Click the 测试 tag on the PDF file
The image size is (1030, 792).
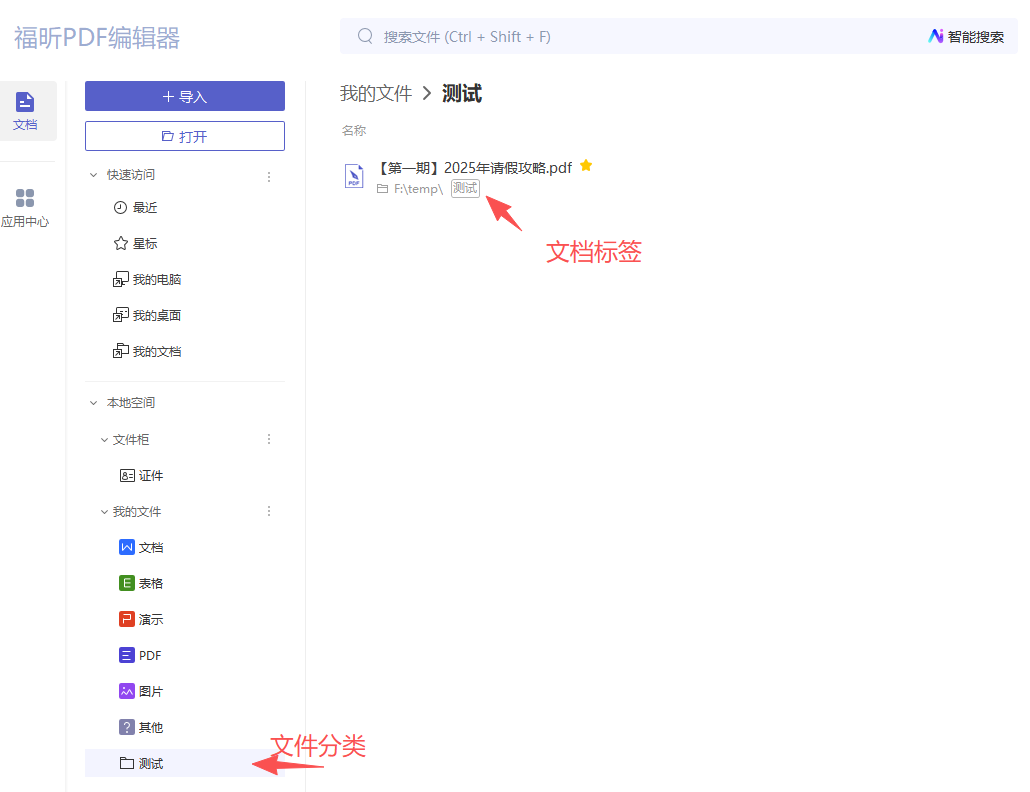(x=465, y=188)
